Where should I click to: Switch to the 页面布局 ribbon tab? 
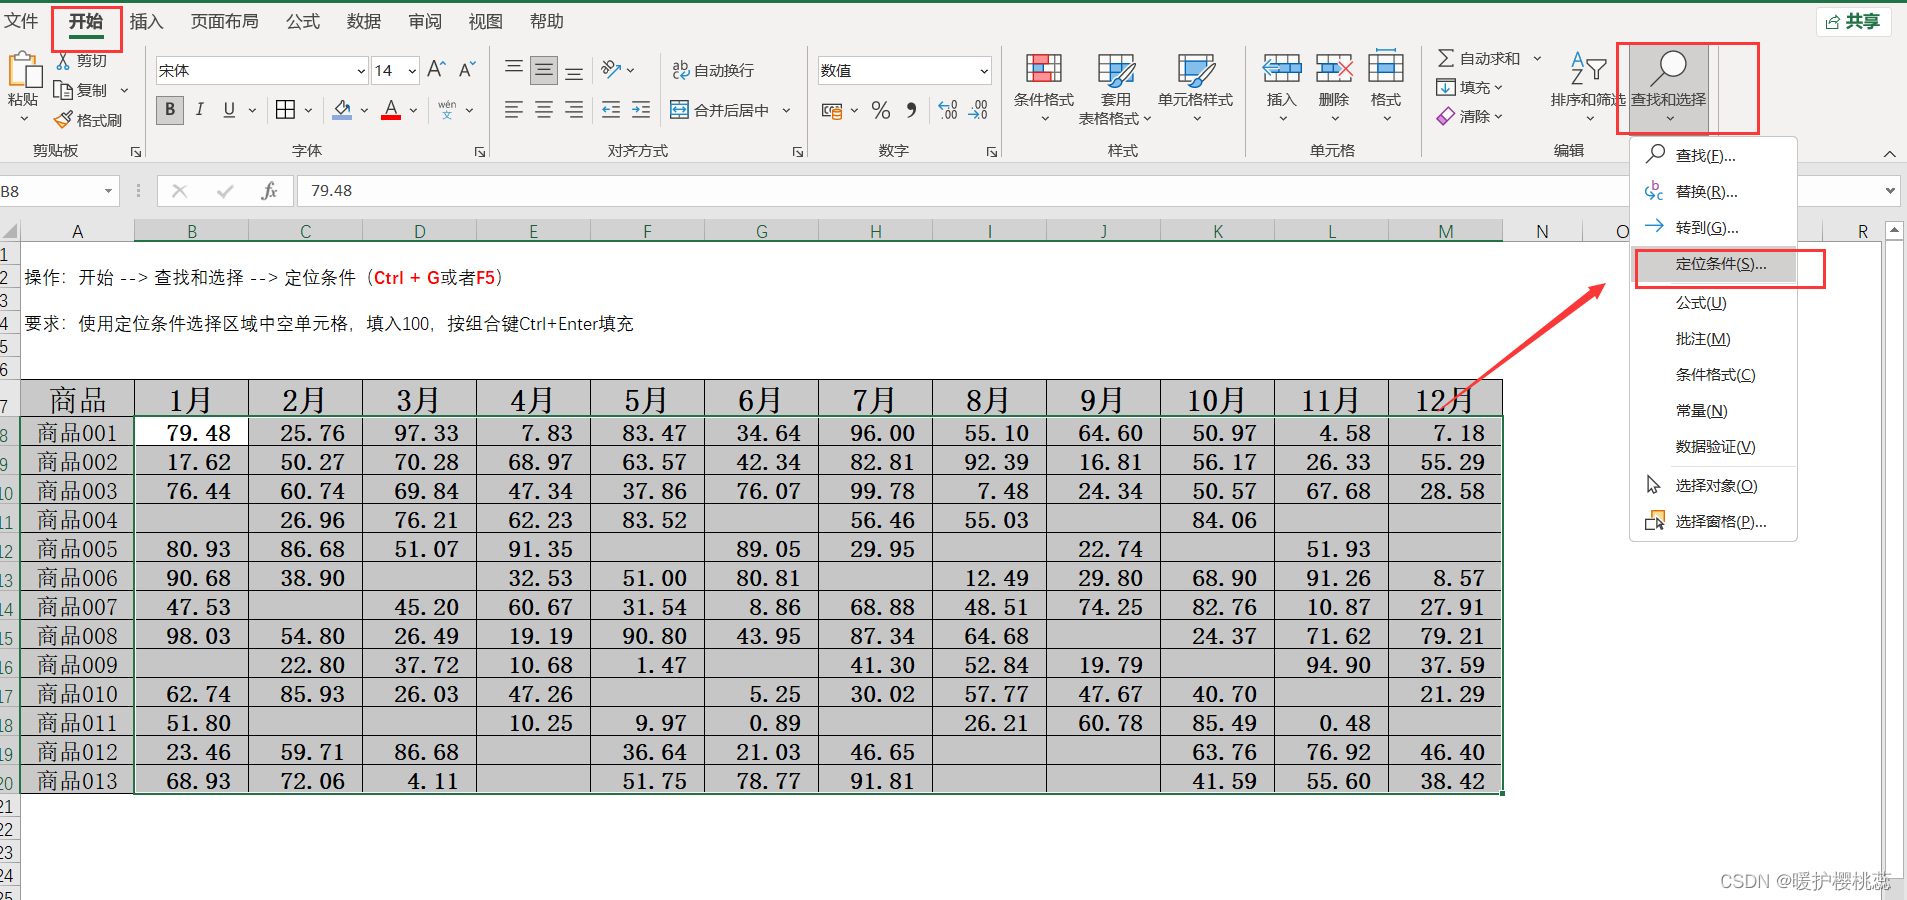[225, 22]
